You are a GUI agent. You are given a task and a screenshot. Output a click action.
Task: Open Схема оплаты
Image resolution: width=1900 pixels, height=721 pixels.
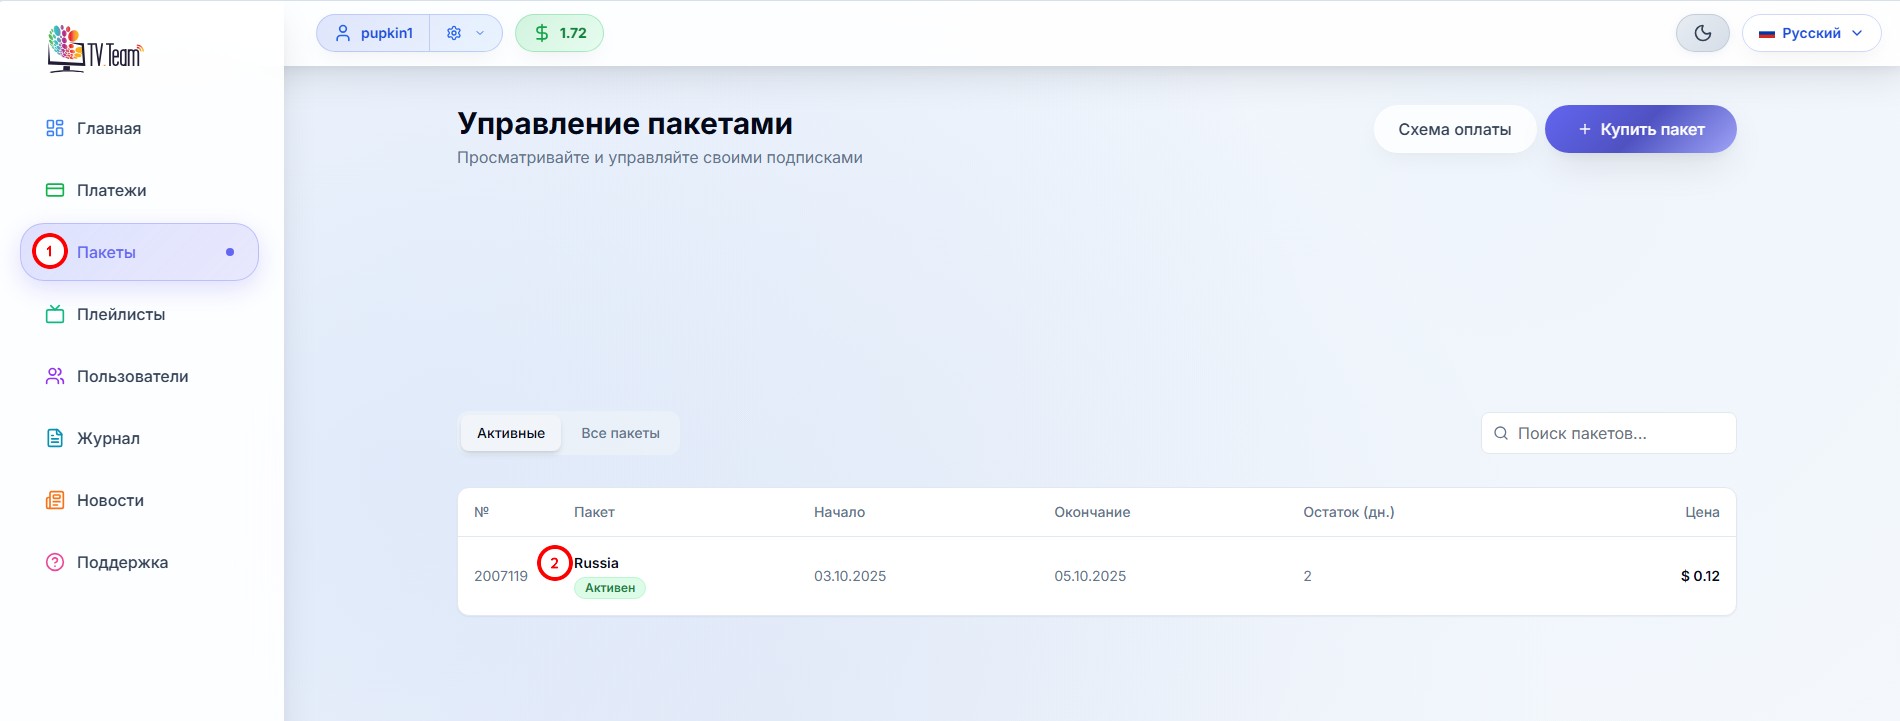[1454, 129]
